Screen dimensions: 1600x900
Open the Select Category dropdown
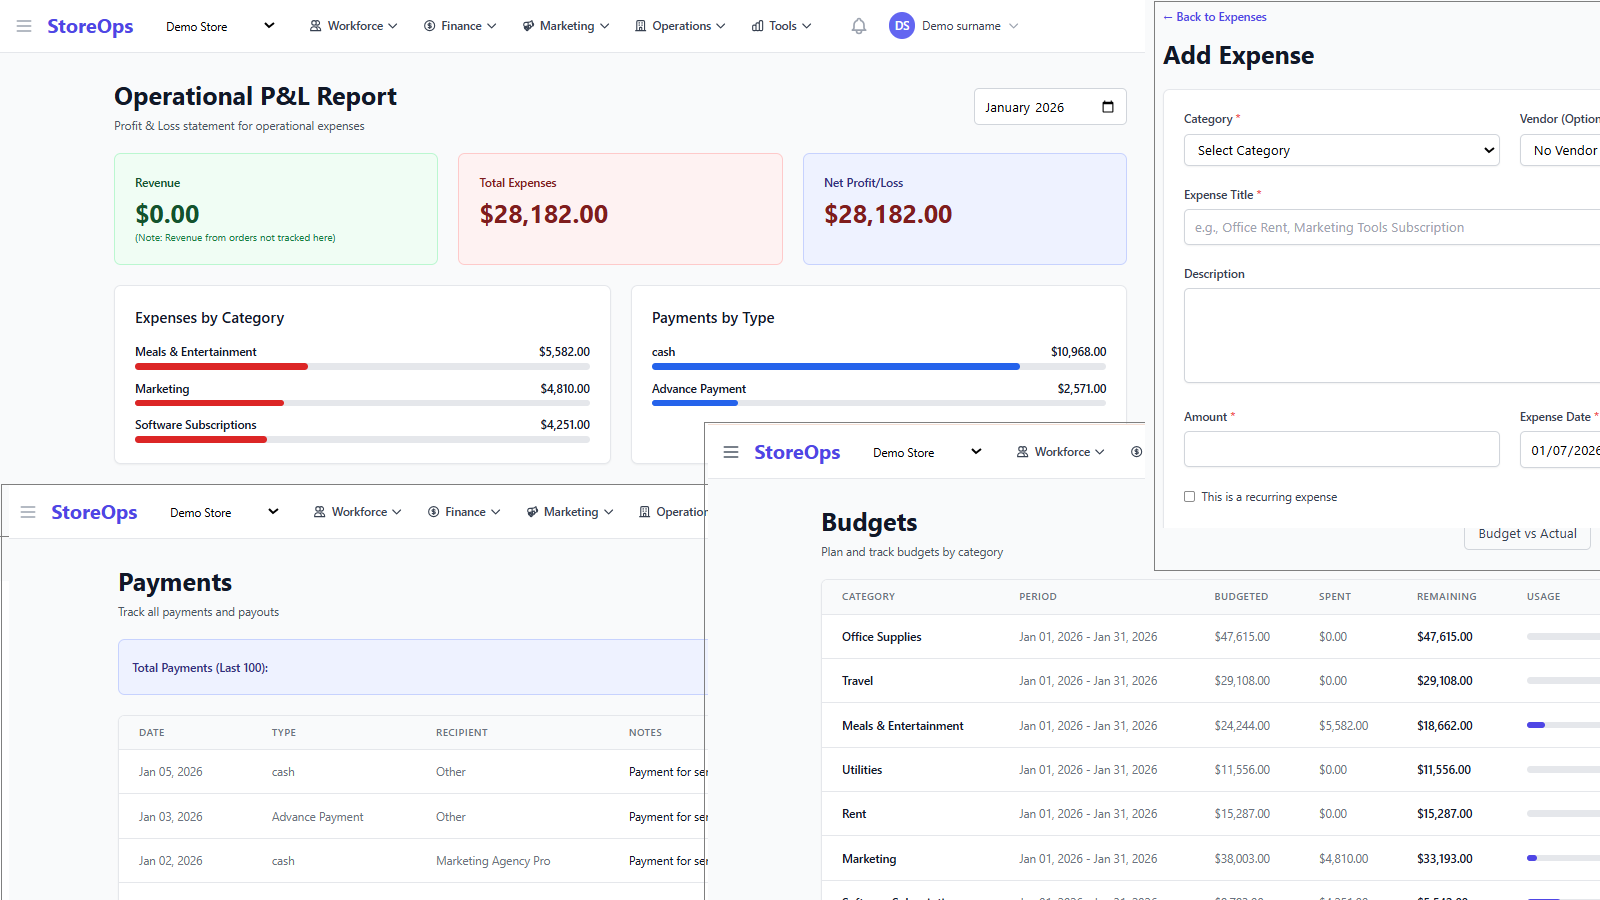pyautogui.click(x=1341, y=150)
